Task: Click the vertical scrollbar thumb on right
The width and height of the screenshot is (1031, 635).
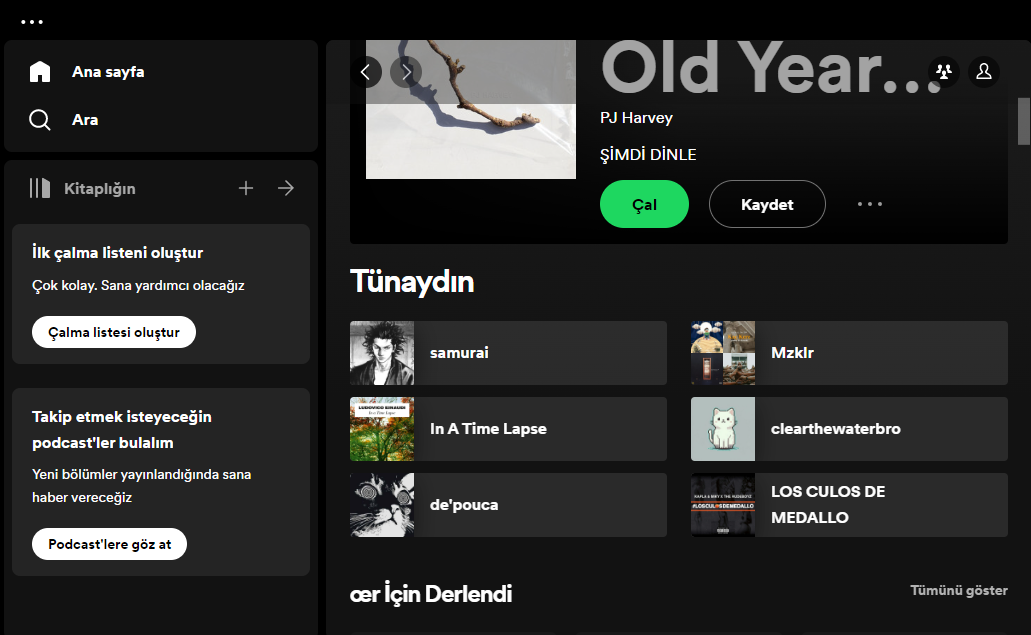Action: [x=1024, y=121]
